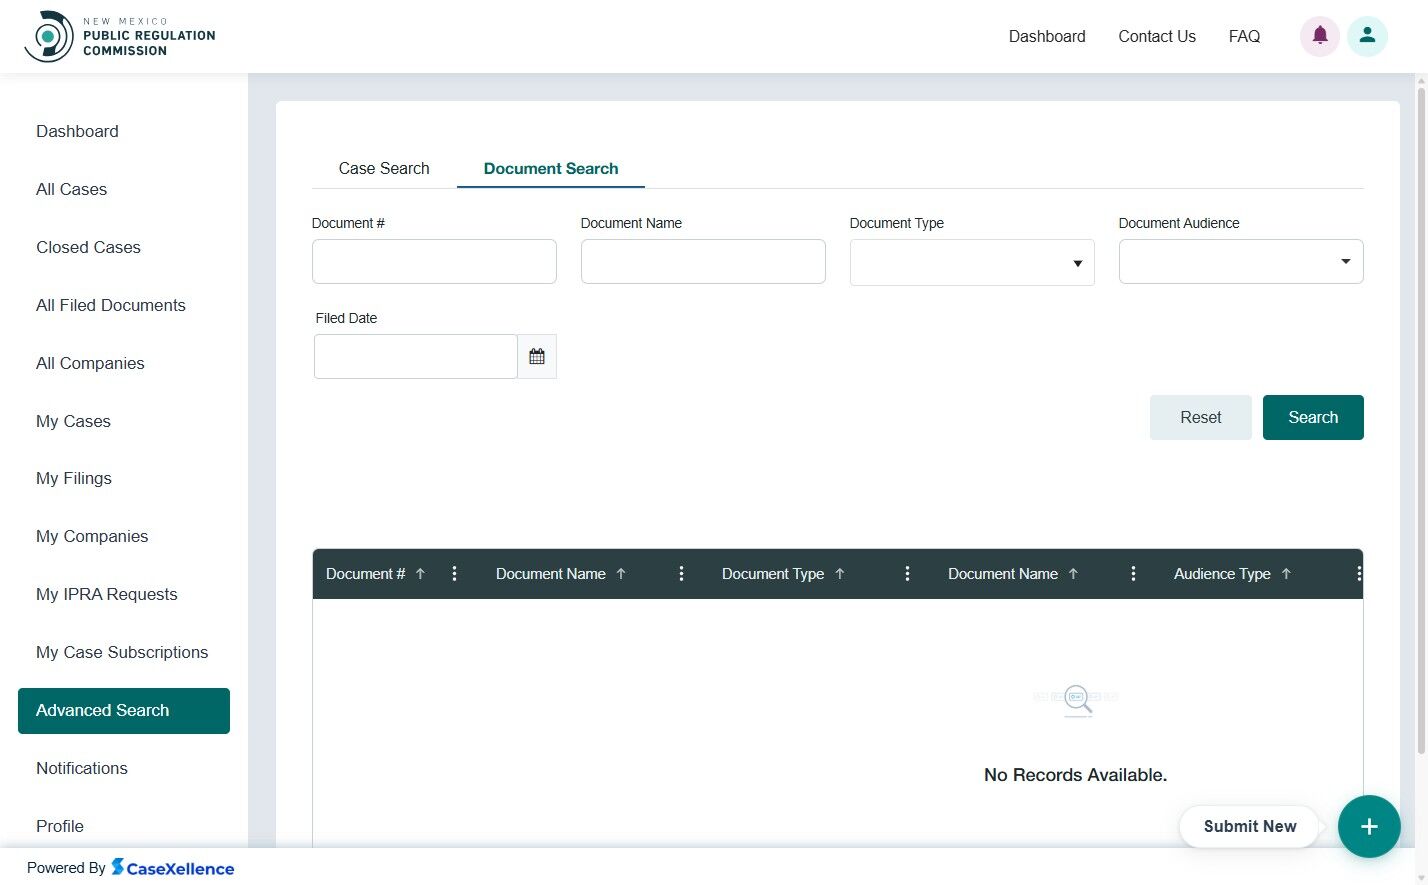This screenshot has width=1428, height=885.
Task: Click the Public Regulation Commission logo
Action: [118, 35]
